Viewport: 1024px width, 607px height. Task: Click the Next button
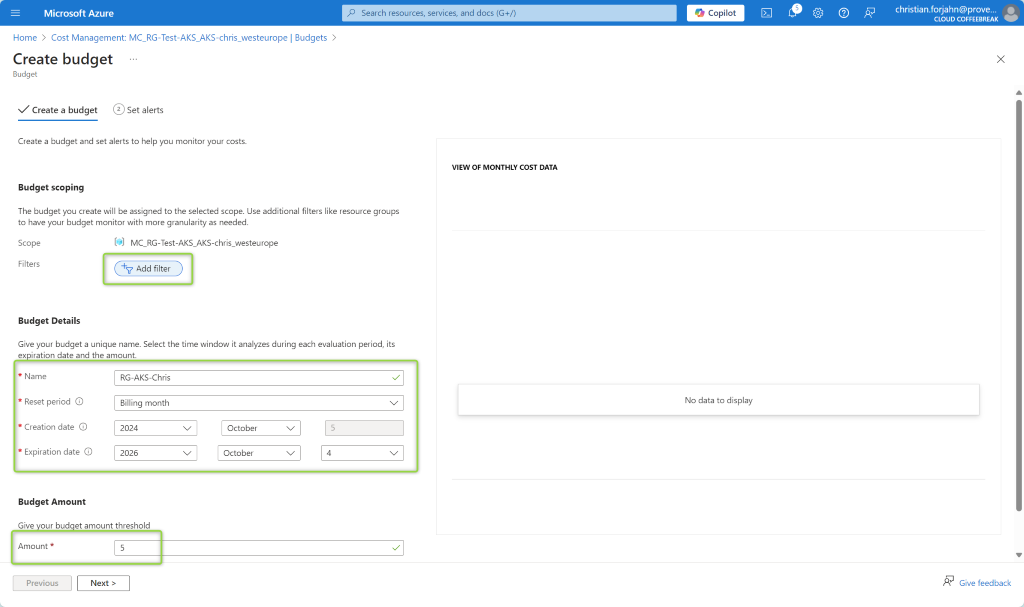tap(103, 583)
